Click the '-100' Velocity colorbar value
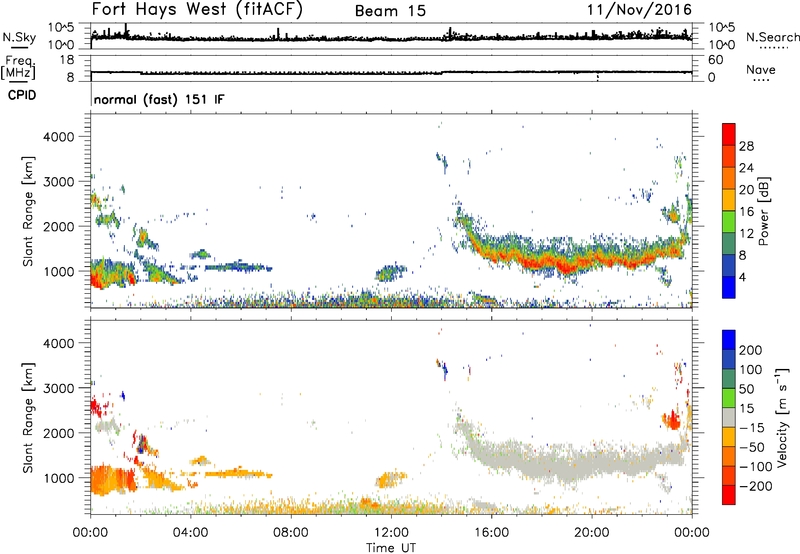The image size is (800, 554). [x=756, y=467]
